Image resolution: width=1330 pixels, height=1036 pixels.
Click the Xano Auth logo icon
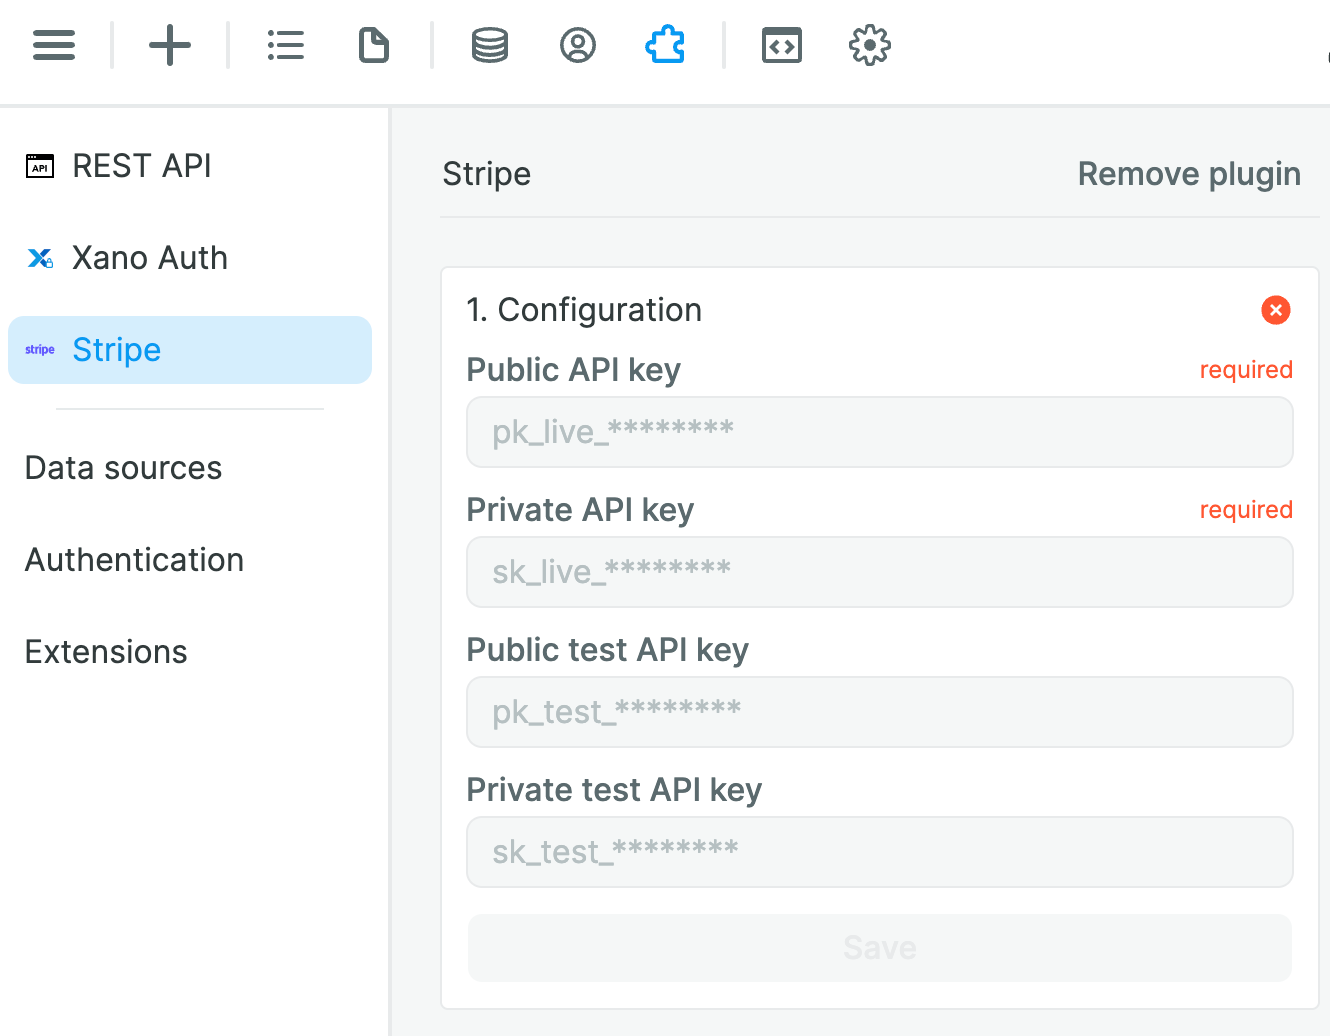(x=40, y=258)
